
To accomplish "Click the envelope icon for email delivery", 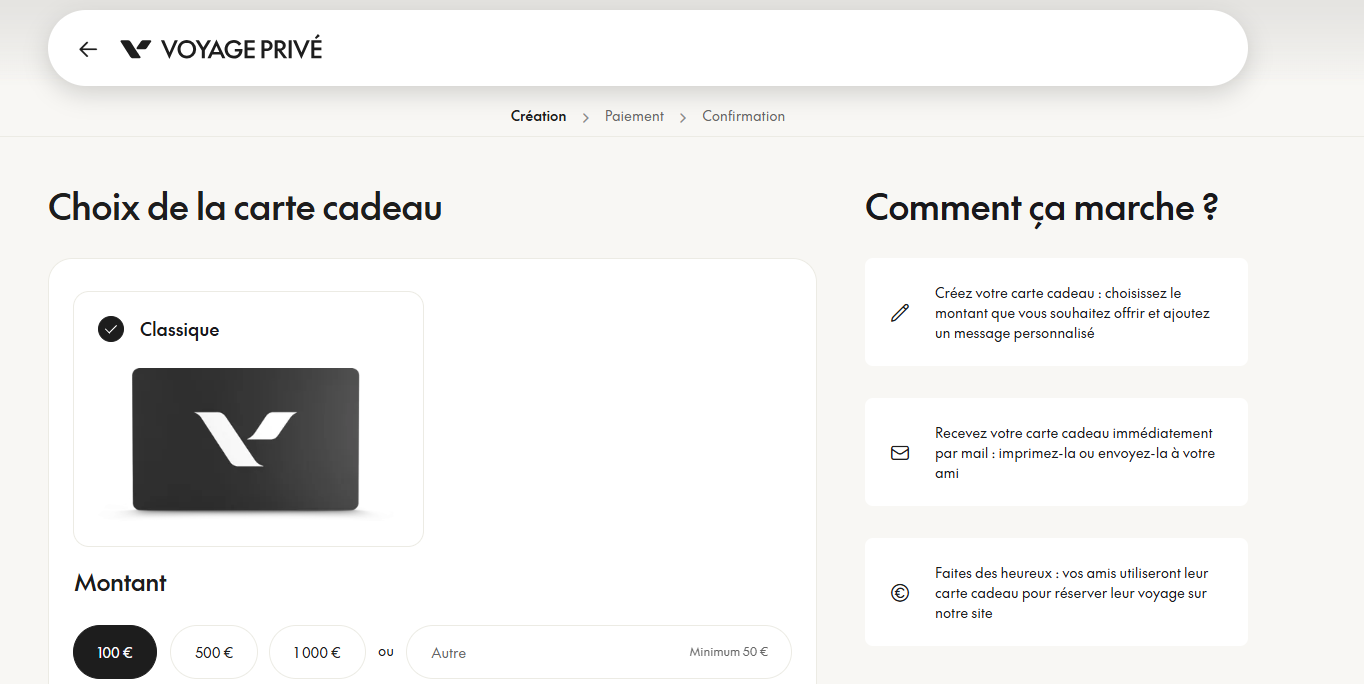I will (x=900, y=453).
